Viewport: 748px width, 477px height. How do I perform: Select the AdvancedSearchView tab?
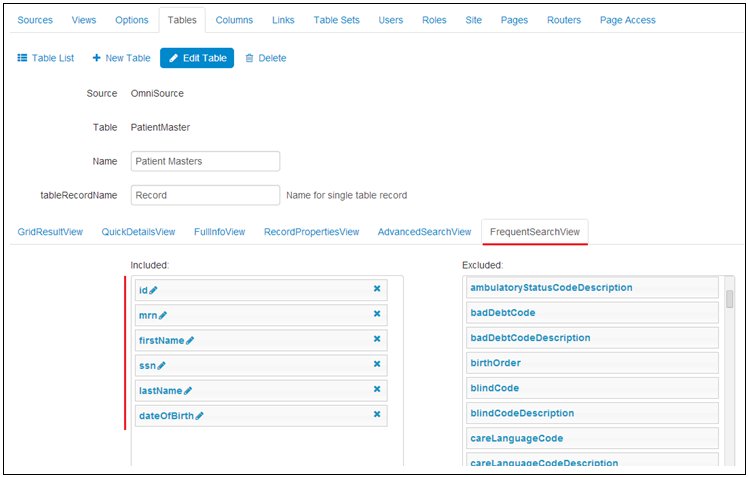coord(424,232)
